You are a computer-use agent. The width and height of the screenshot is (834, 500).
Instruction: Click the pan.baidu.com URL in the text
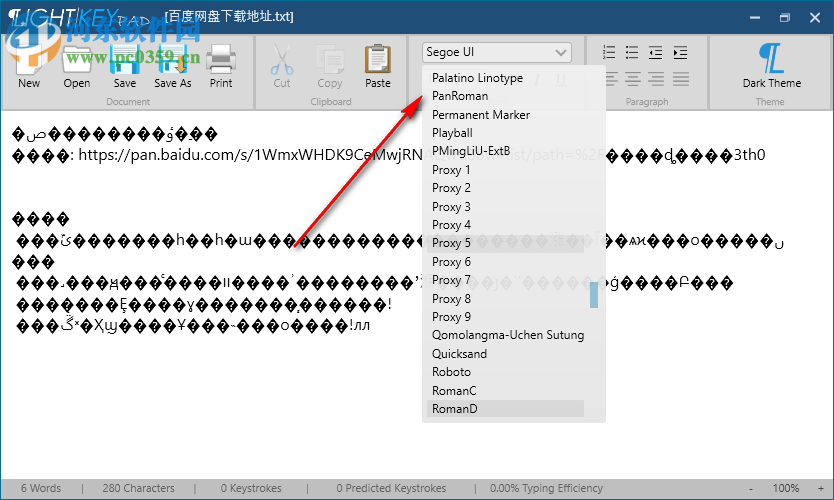[x=250, y=155]
